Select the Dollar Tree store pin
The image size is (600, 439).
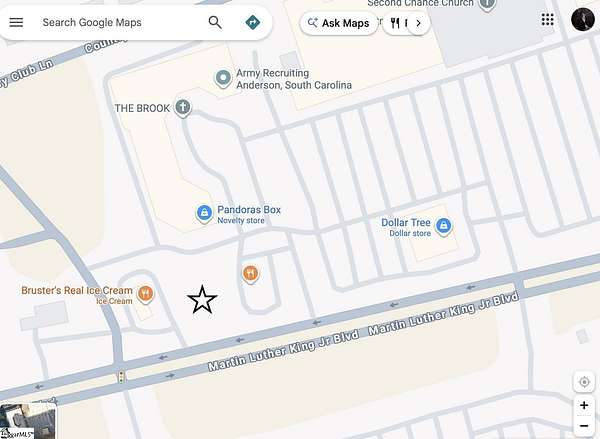click(443, 226)
